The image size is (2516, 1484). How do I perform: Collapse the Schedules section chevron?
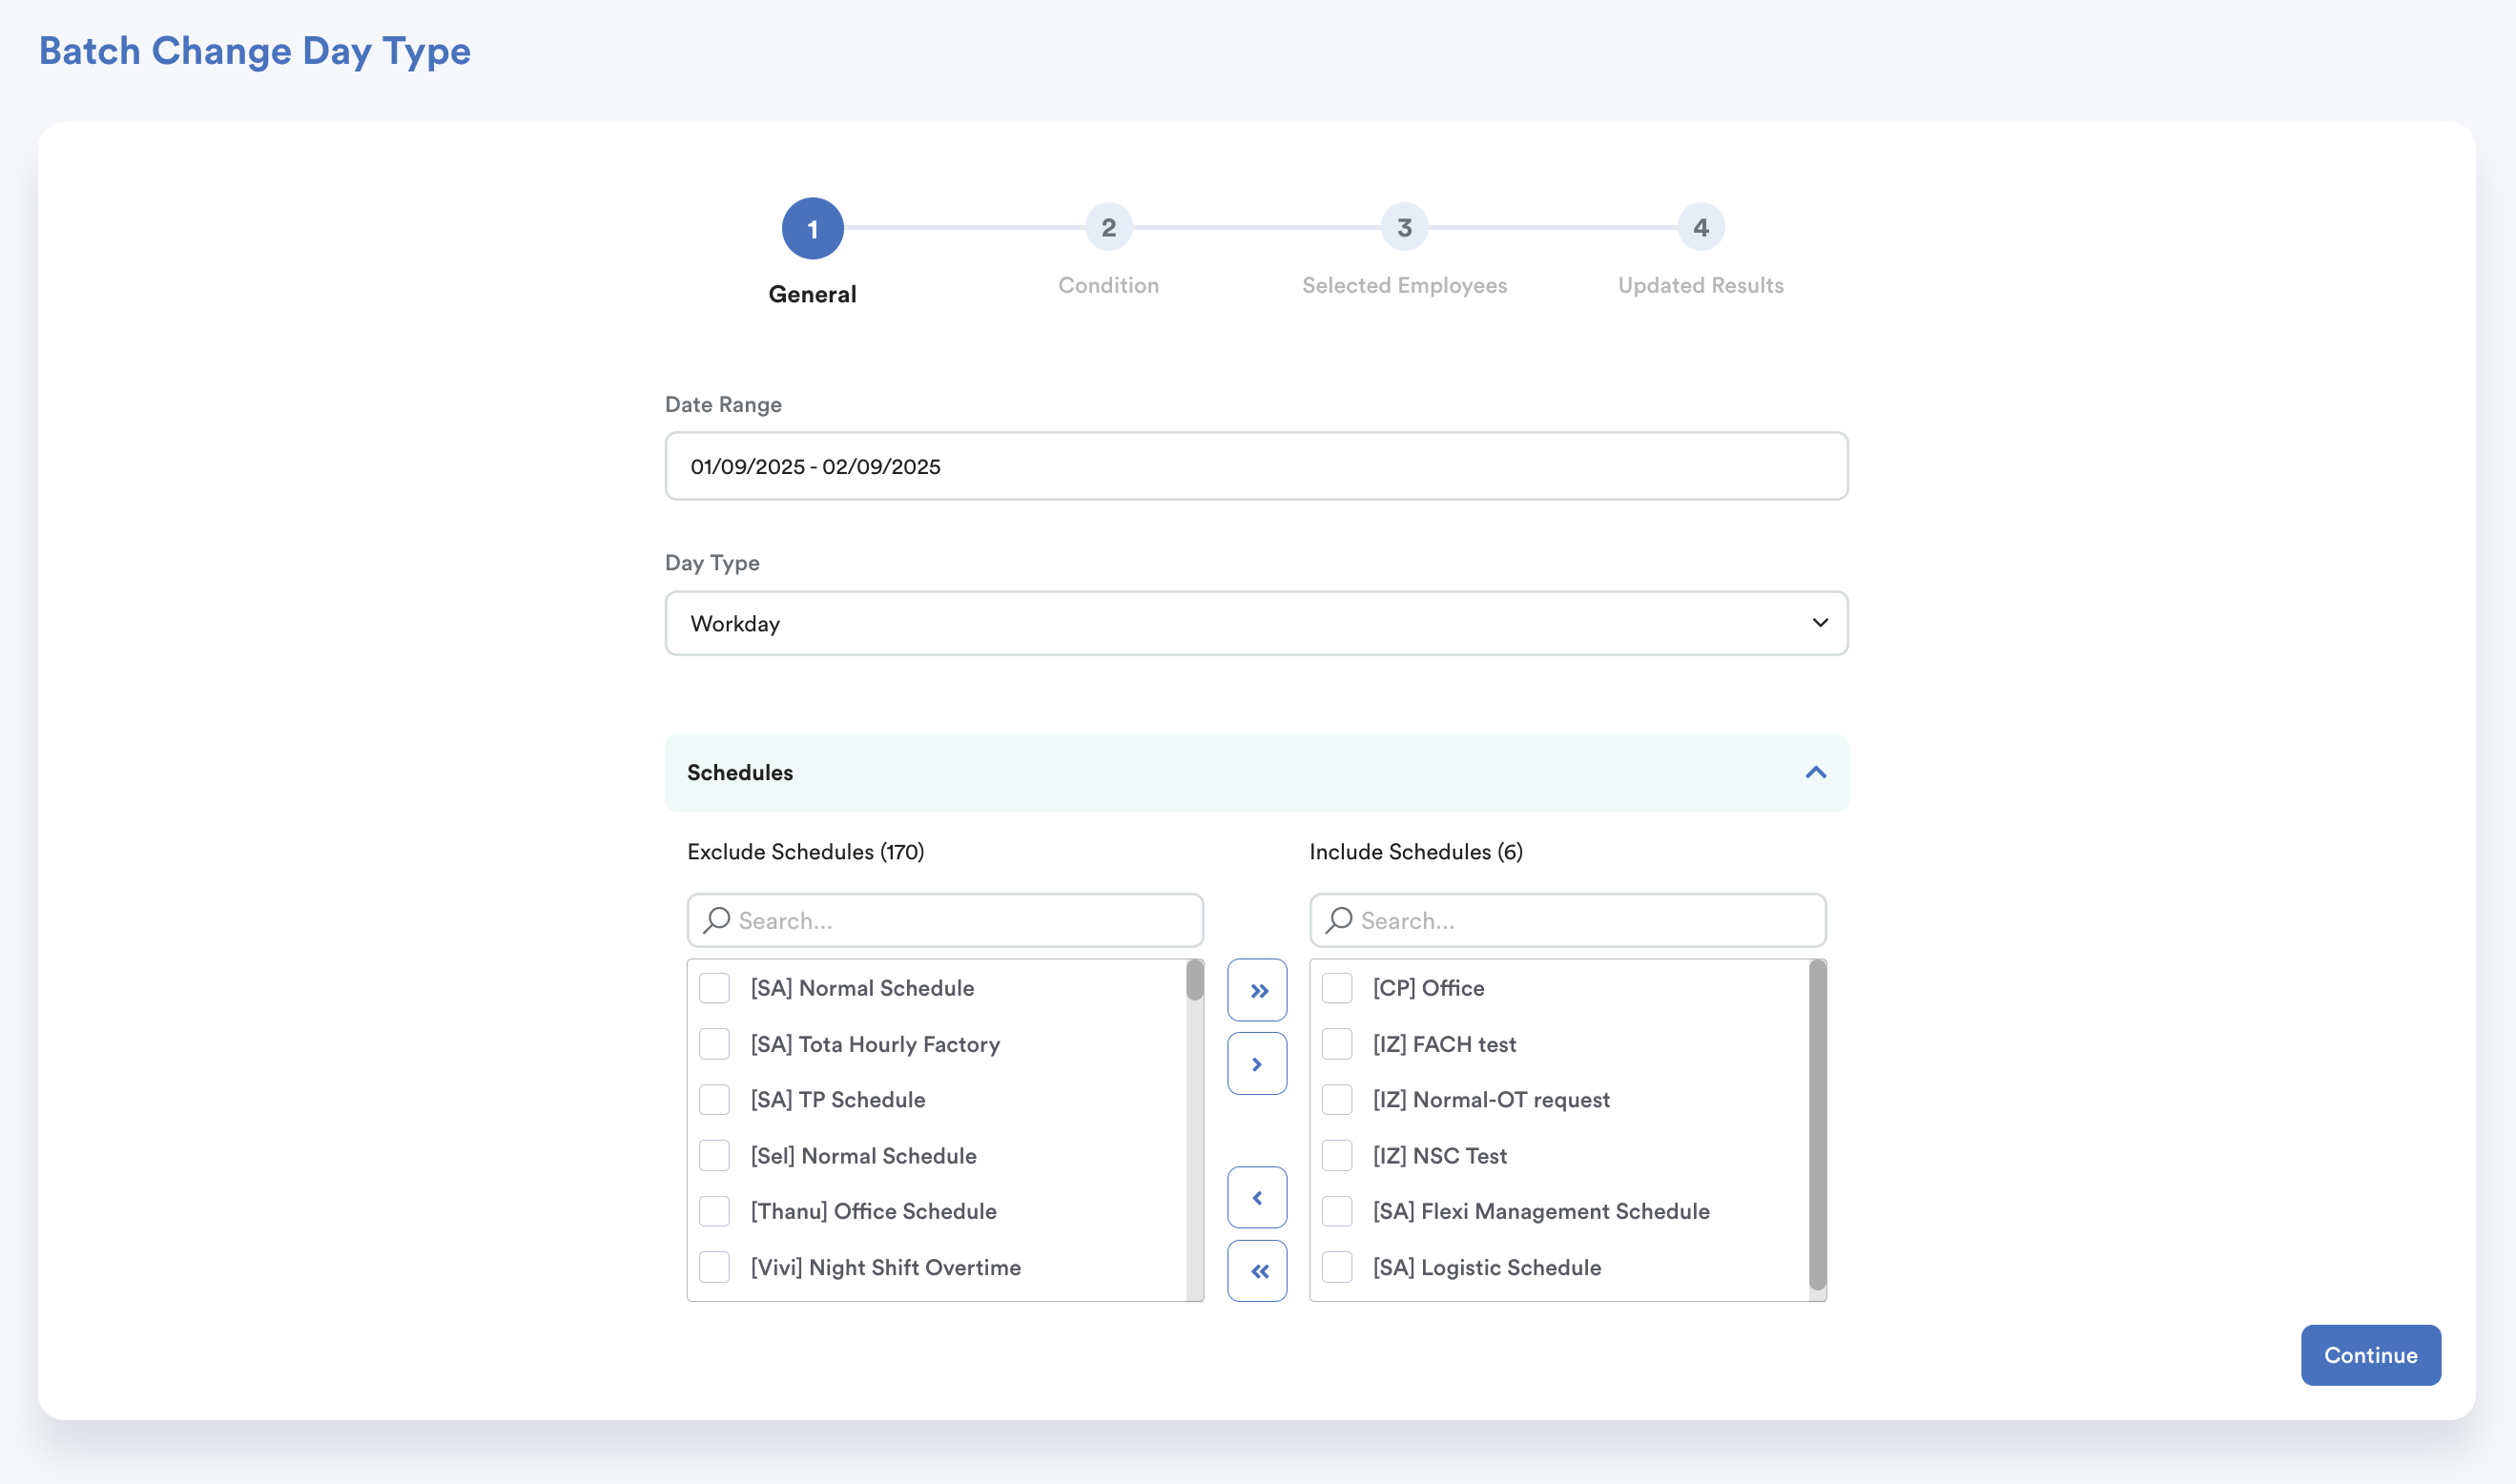click(1816, 772)
